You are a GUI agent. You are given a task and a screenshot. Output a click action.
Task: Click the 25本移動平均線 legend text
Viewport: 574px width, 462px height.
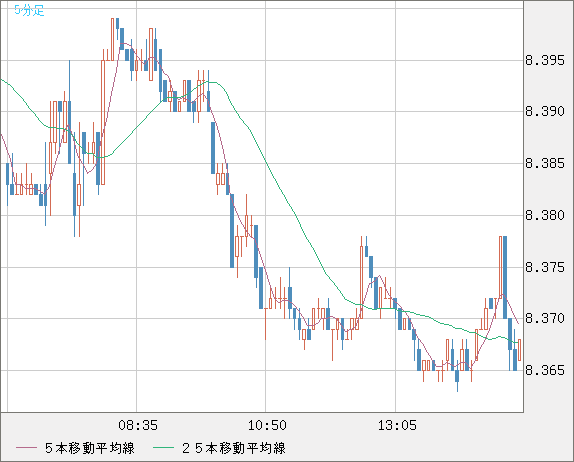[234, 448]
